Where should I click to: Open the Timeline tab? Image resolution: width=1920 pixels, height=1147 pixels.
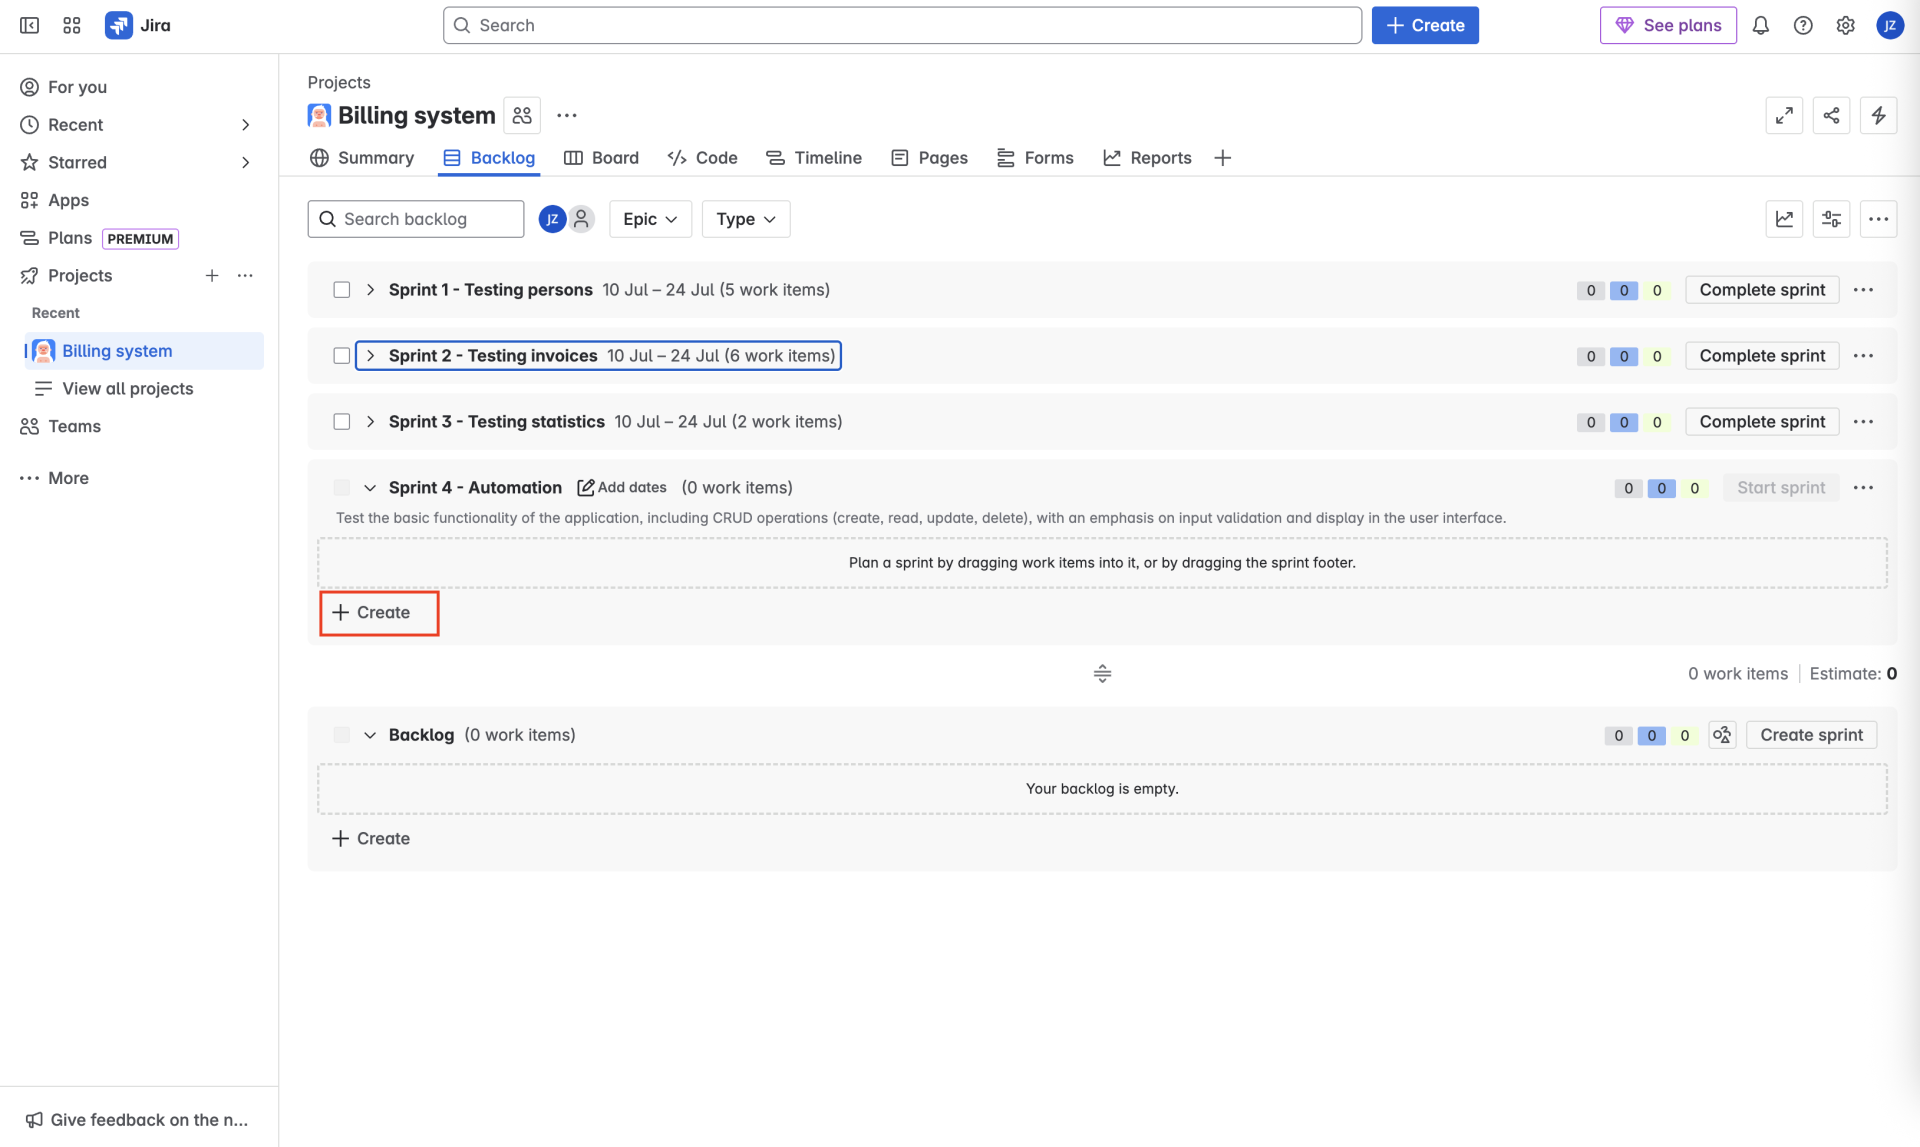(x=814, y=158)
